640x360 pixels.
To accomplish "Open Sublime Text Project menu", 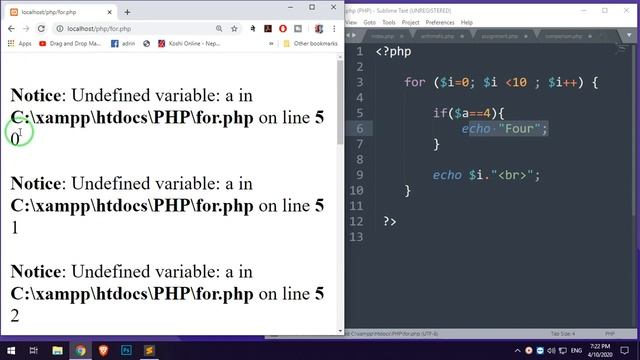I will click(410, 22).
